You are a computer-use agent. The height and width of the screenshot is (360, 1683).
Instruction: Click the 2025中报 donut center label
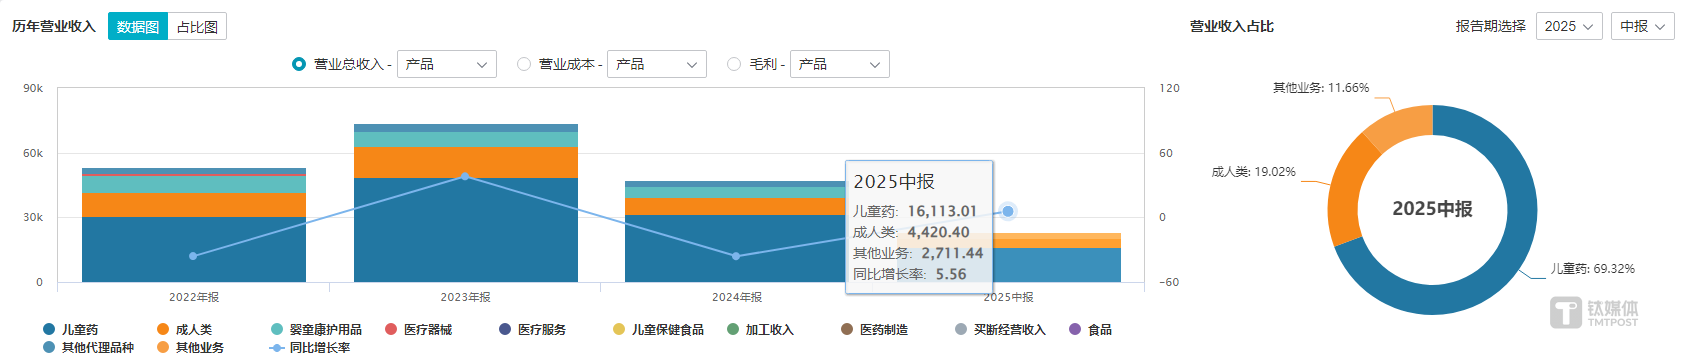1432,209
